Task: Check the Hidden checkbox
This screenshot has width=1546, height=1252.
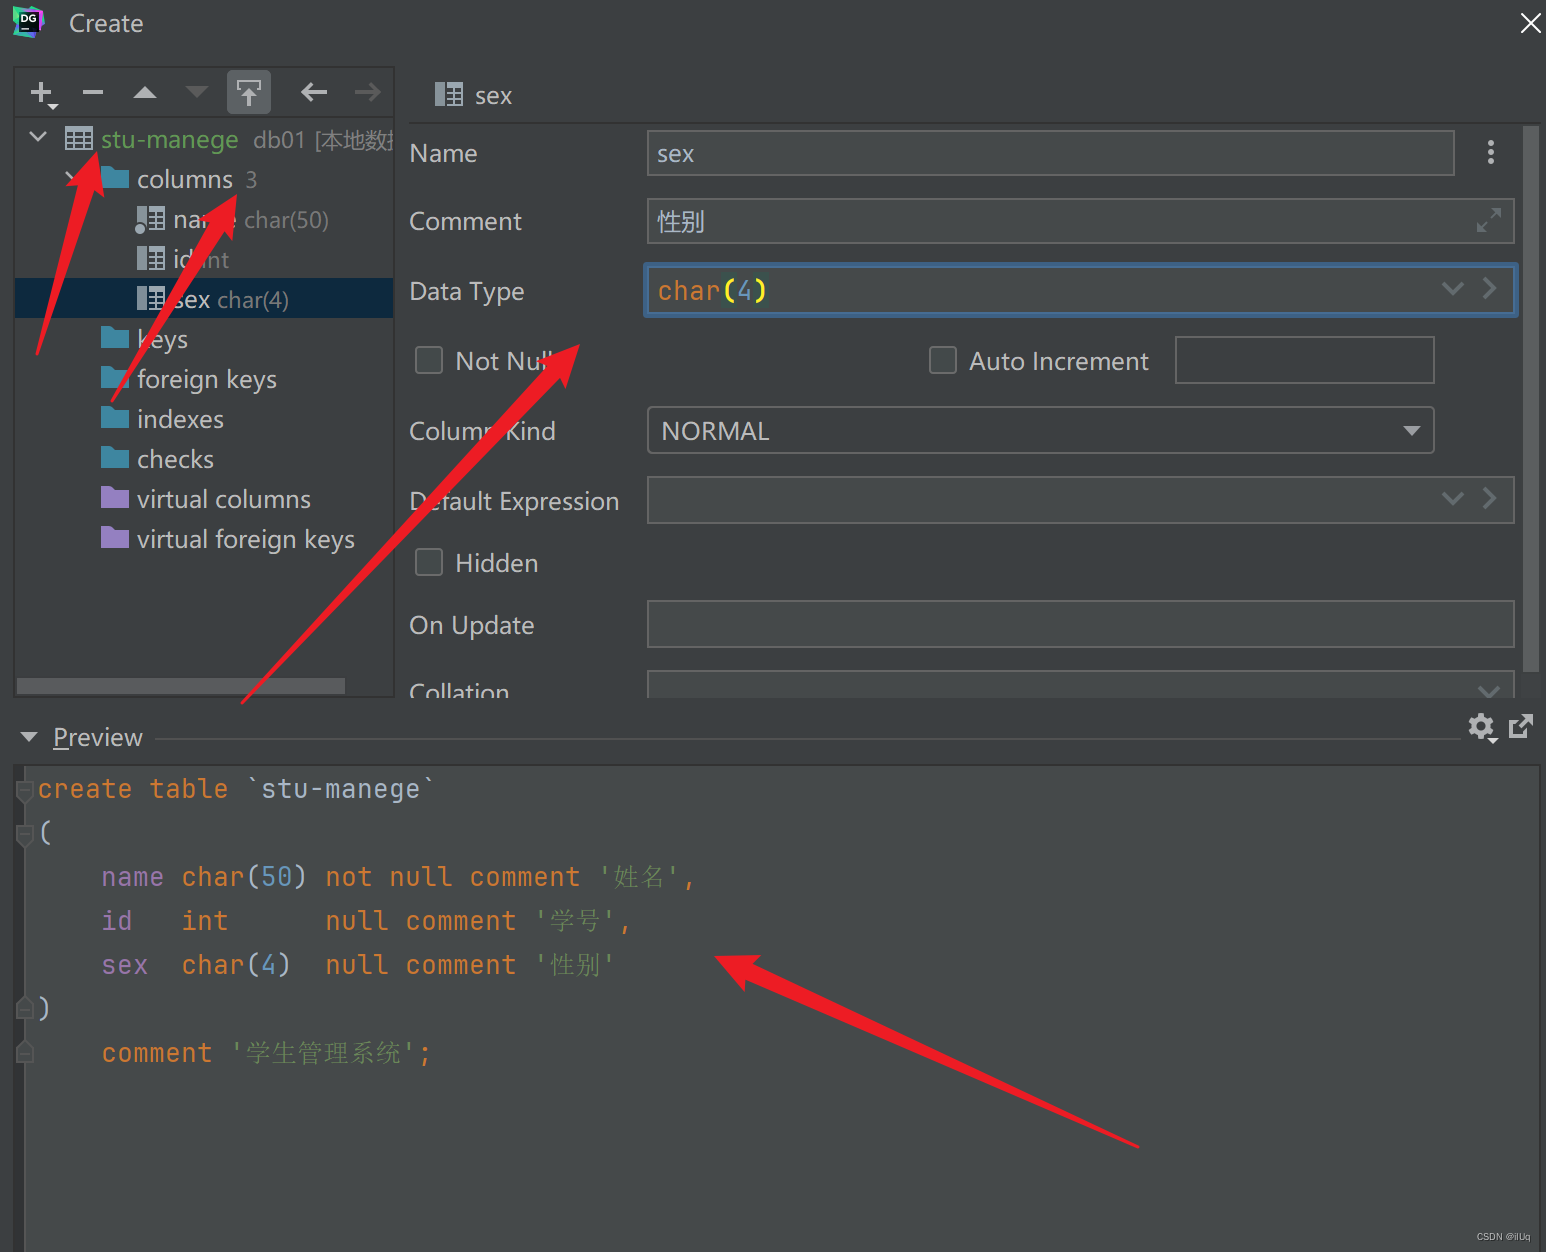Action: point(429,562)
